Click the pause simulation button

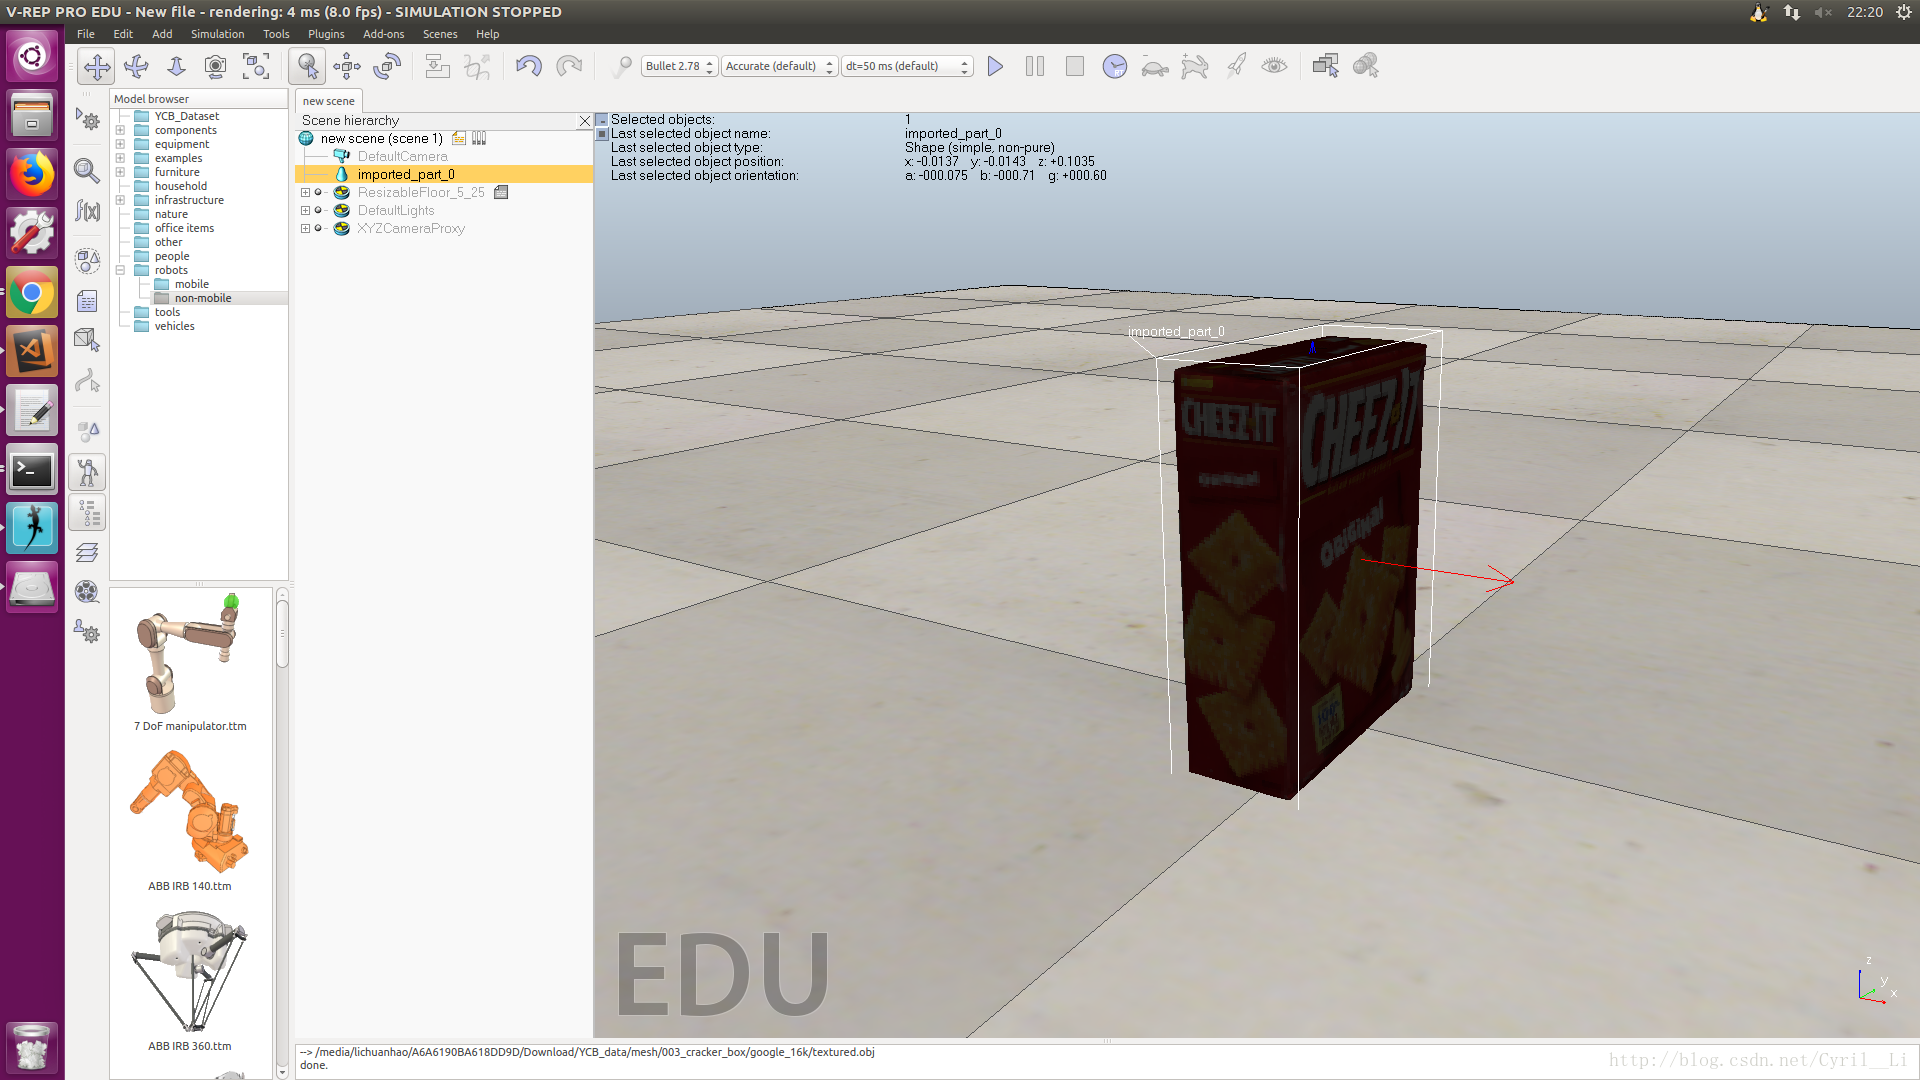pos(1035,66)
